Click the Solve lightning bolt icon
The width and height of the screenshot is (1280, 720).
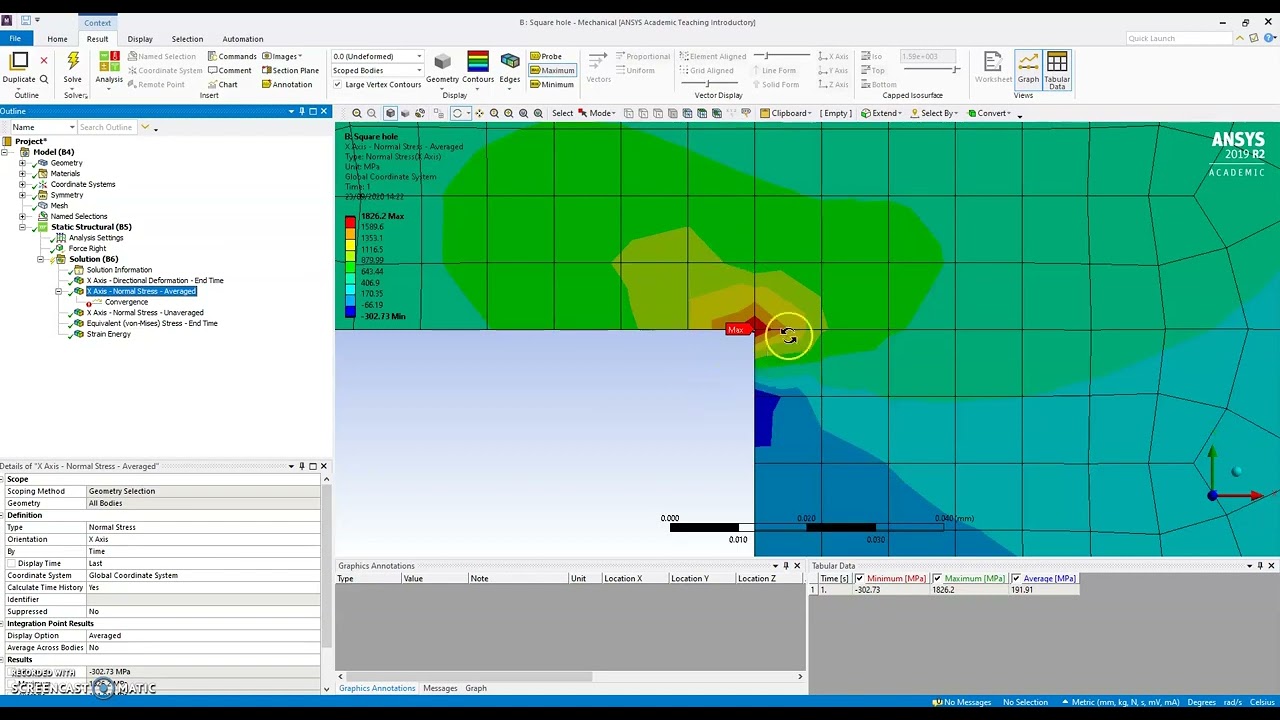pyautogui.click(x=73, y=62)
